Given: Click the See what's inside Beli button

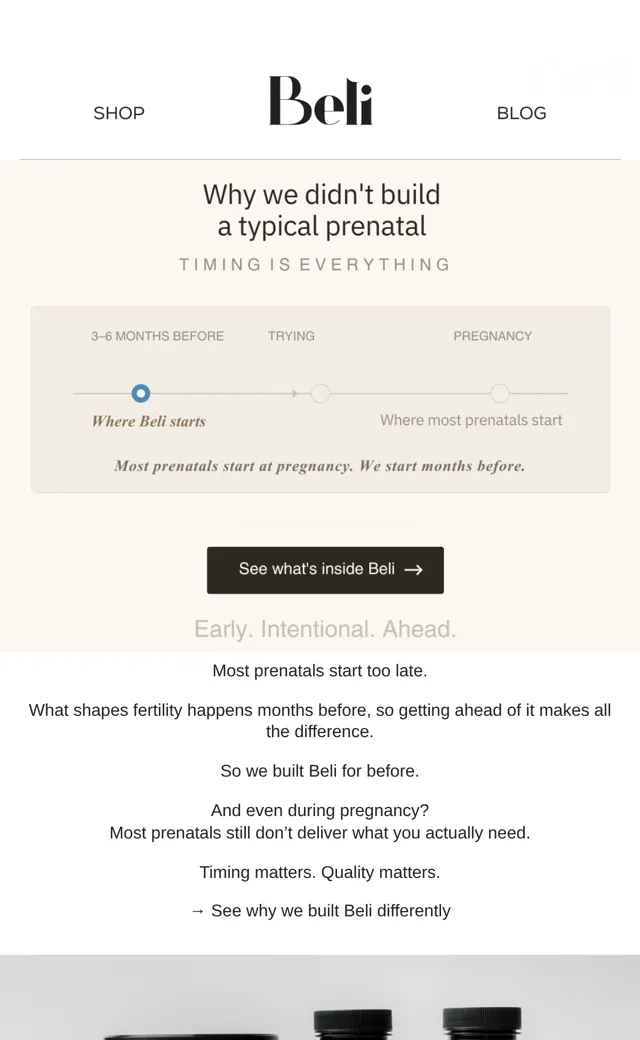Looking at the screenshot, I should pos(325,570).
